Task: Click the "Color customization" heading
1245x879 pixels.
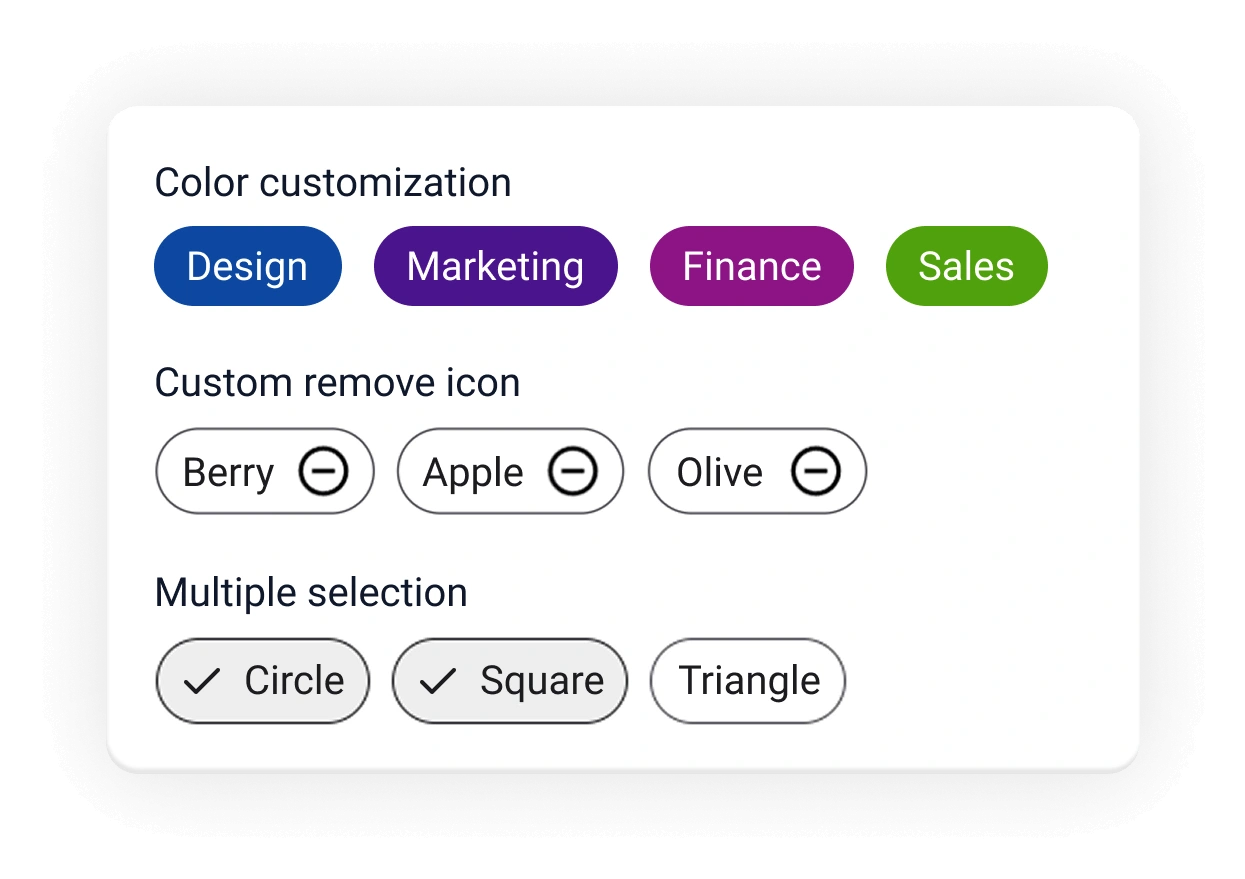Action: point(333,183)
